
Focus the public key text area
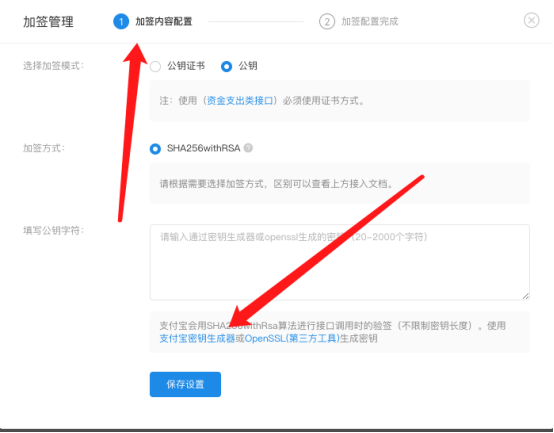(x=340, y=262)
